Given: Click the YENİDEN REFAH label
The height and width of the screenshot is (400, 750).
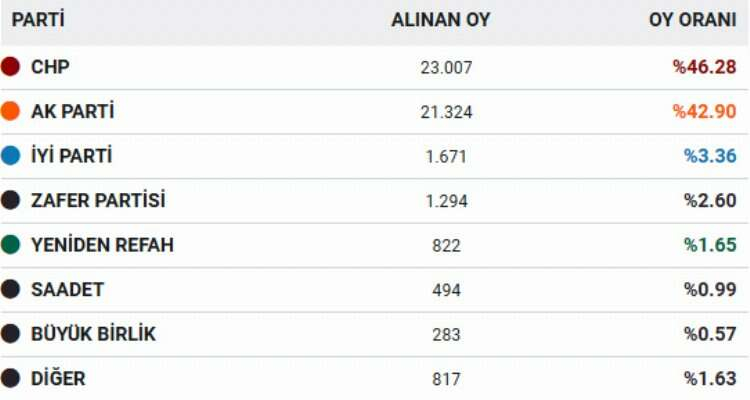Looking at the screenshot, I should (102, 245).
